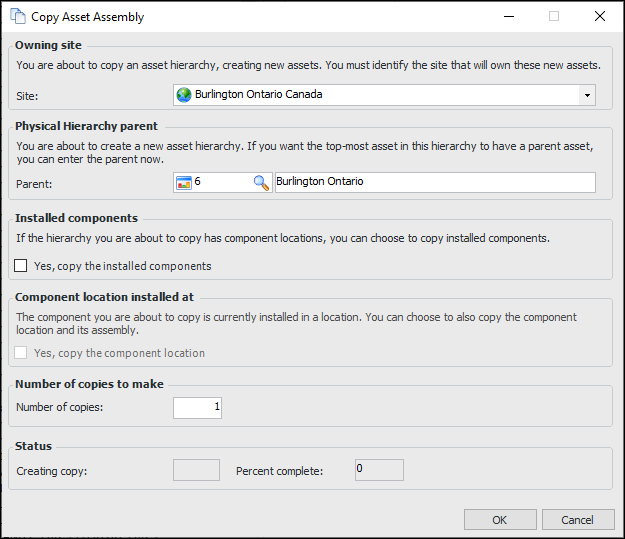This screenshot has width=625, height=539.
Task: Click the Creating copy status box
Action: pos(196,470)
